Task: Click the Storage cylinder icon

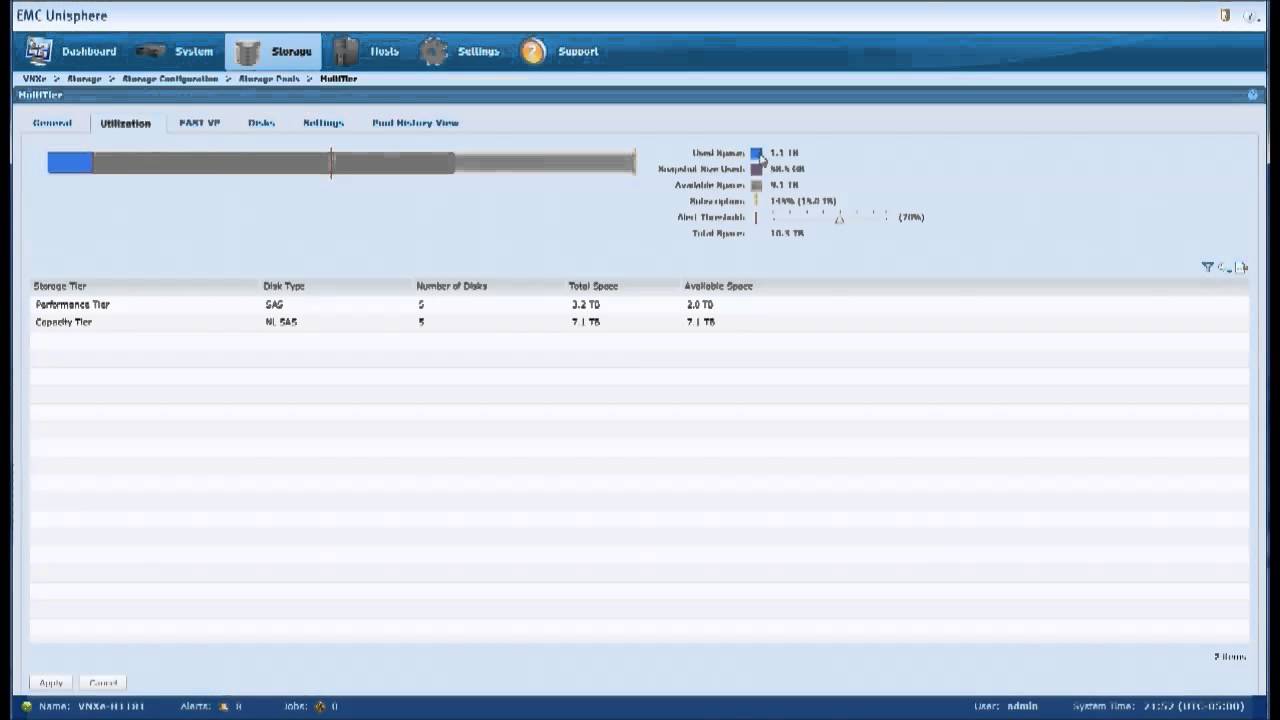Action: pos(248,52)
